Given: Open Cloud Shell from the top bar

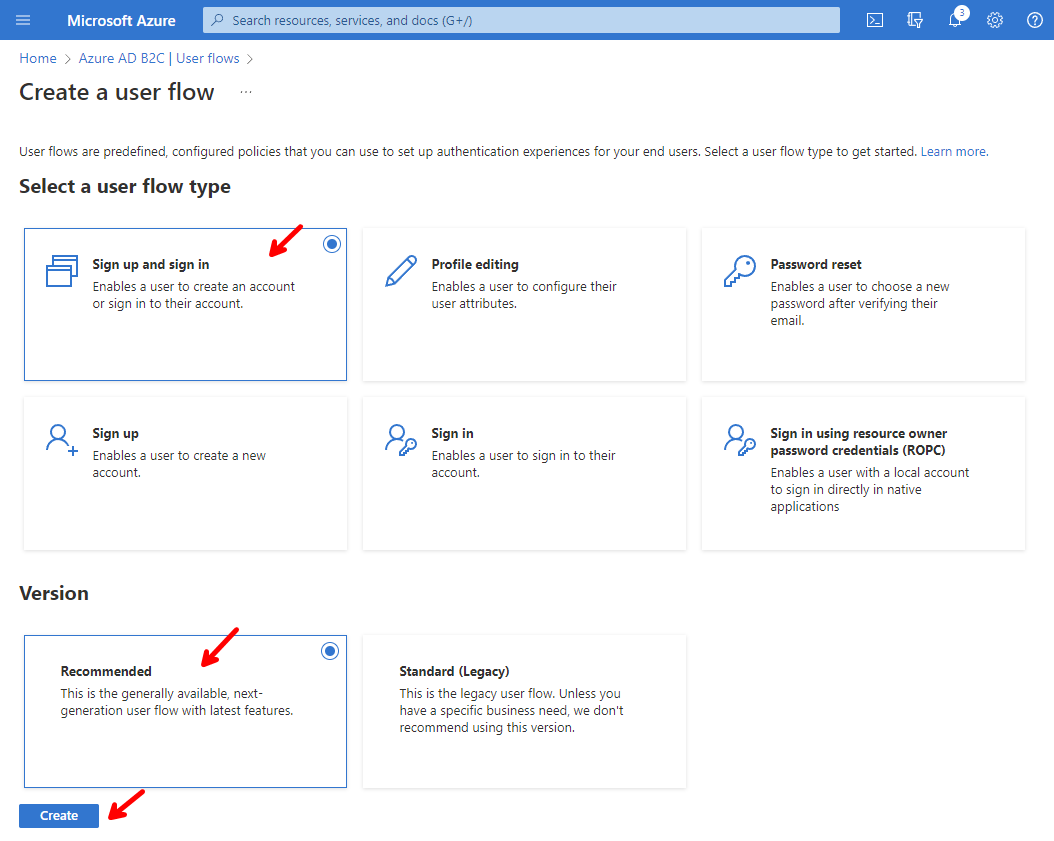Looking at the screenshot, I should coord(875,20).
